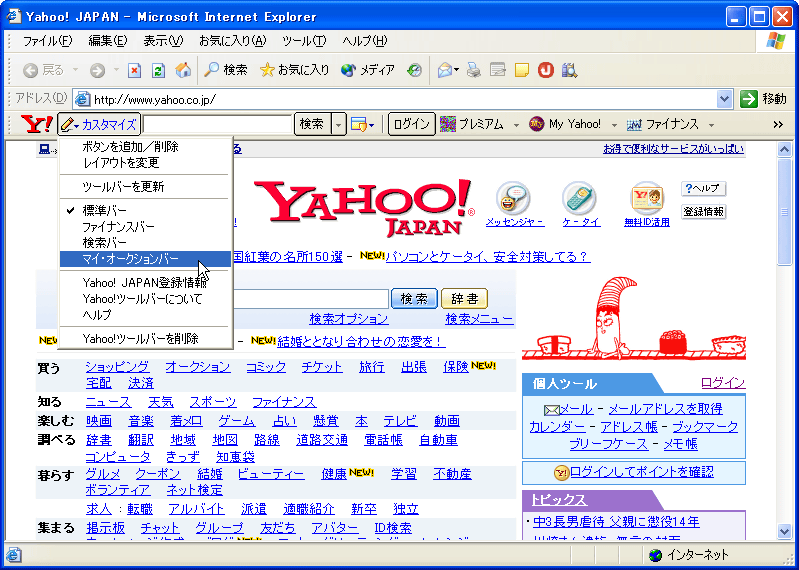Click the page scrollbar thumb
Screen dimensions: 799x570
click(784, 212)
